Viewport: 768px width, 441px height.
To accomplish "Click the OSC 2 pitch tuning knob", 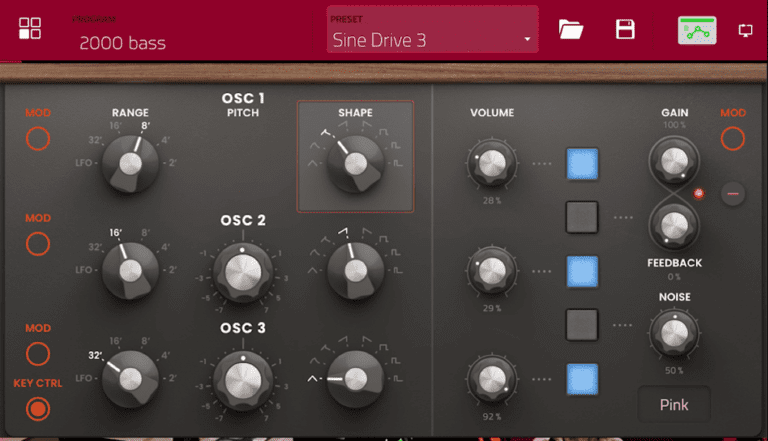I will tap(241, 271).
